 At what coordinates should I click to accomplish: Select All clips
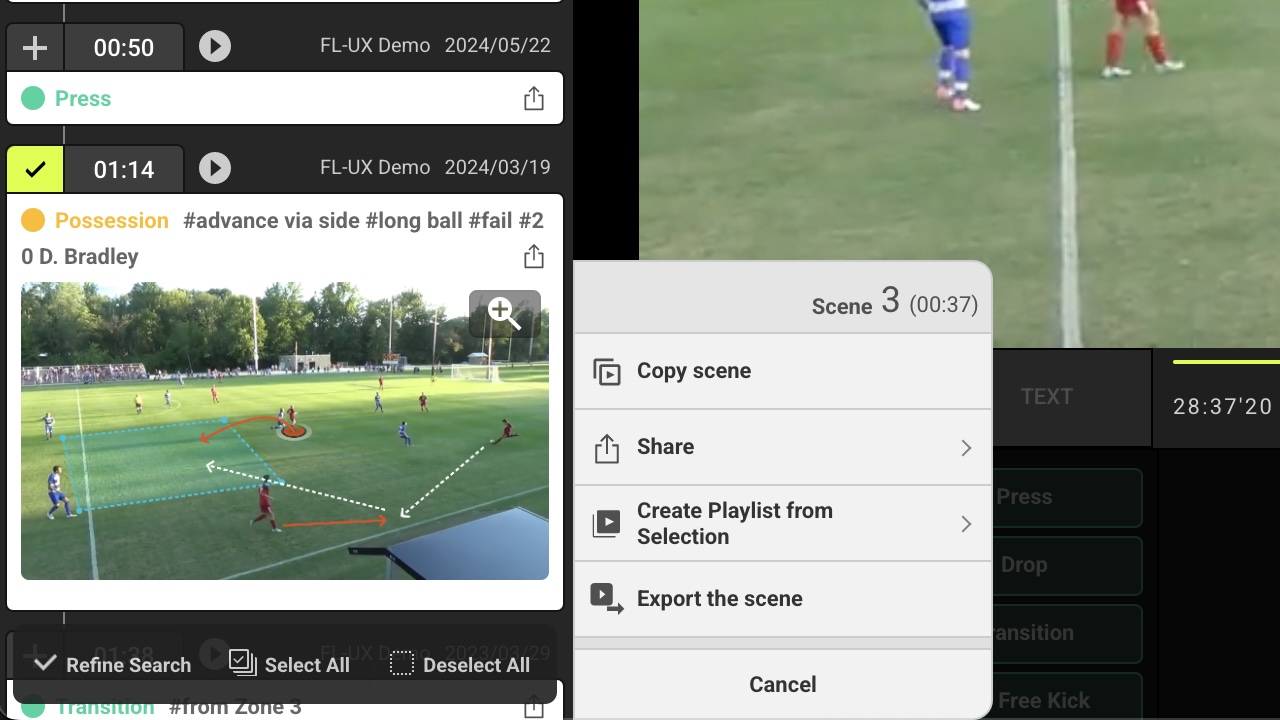click(x=290, y=664)
